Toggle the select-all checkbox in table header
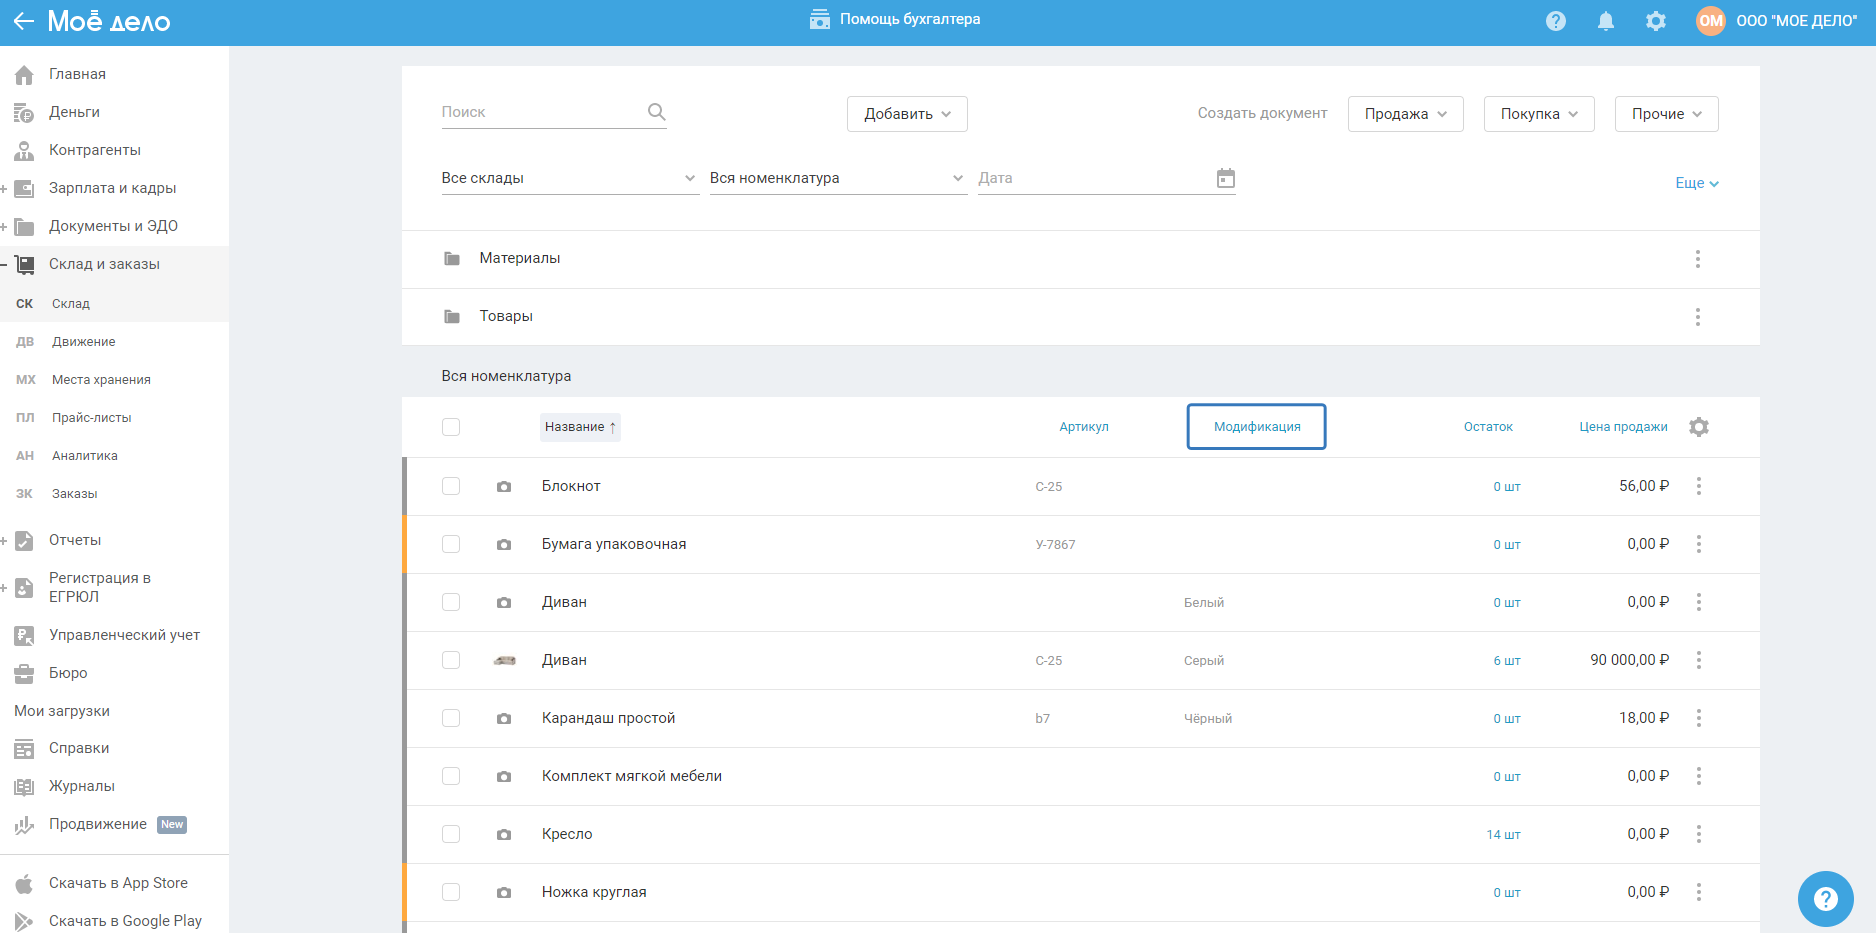1876x933 pixels. pyautogui.click(x=451, y=427)
